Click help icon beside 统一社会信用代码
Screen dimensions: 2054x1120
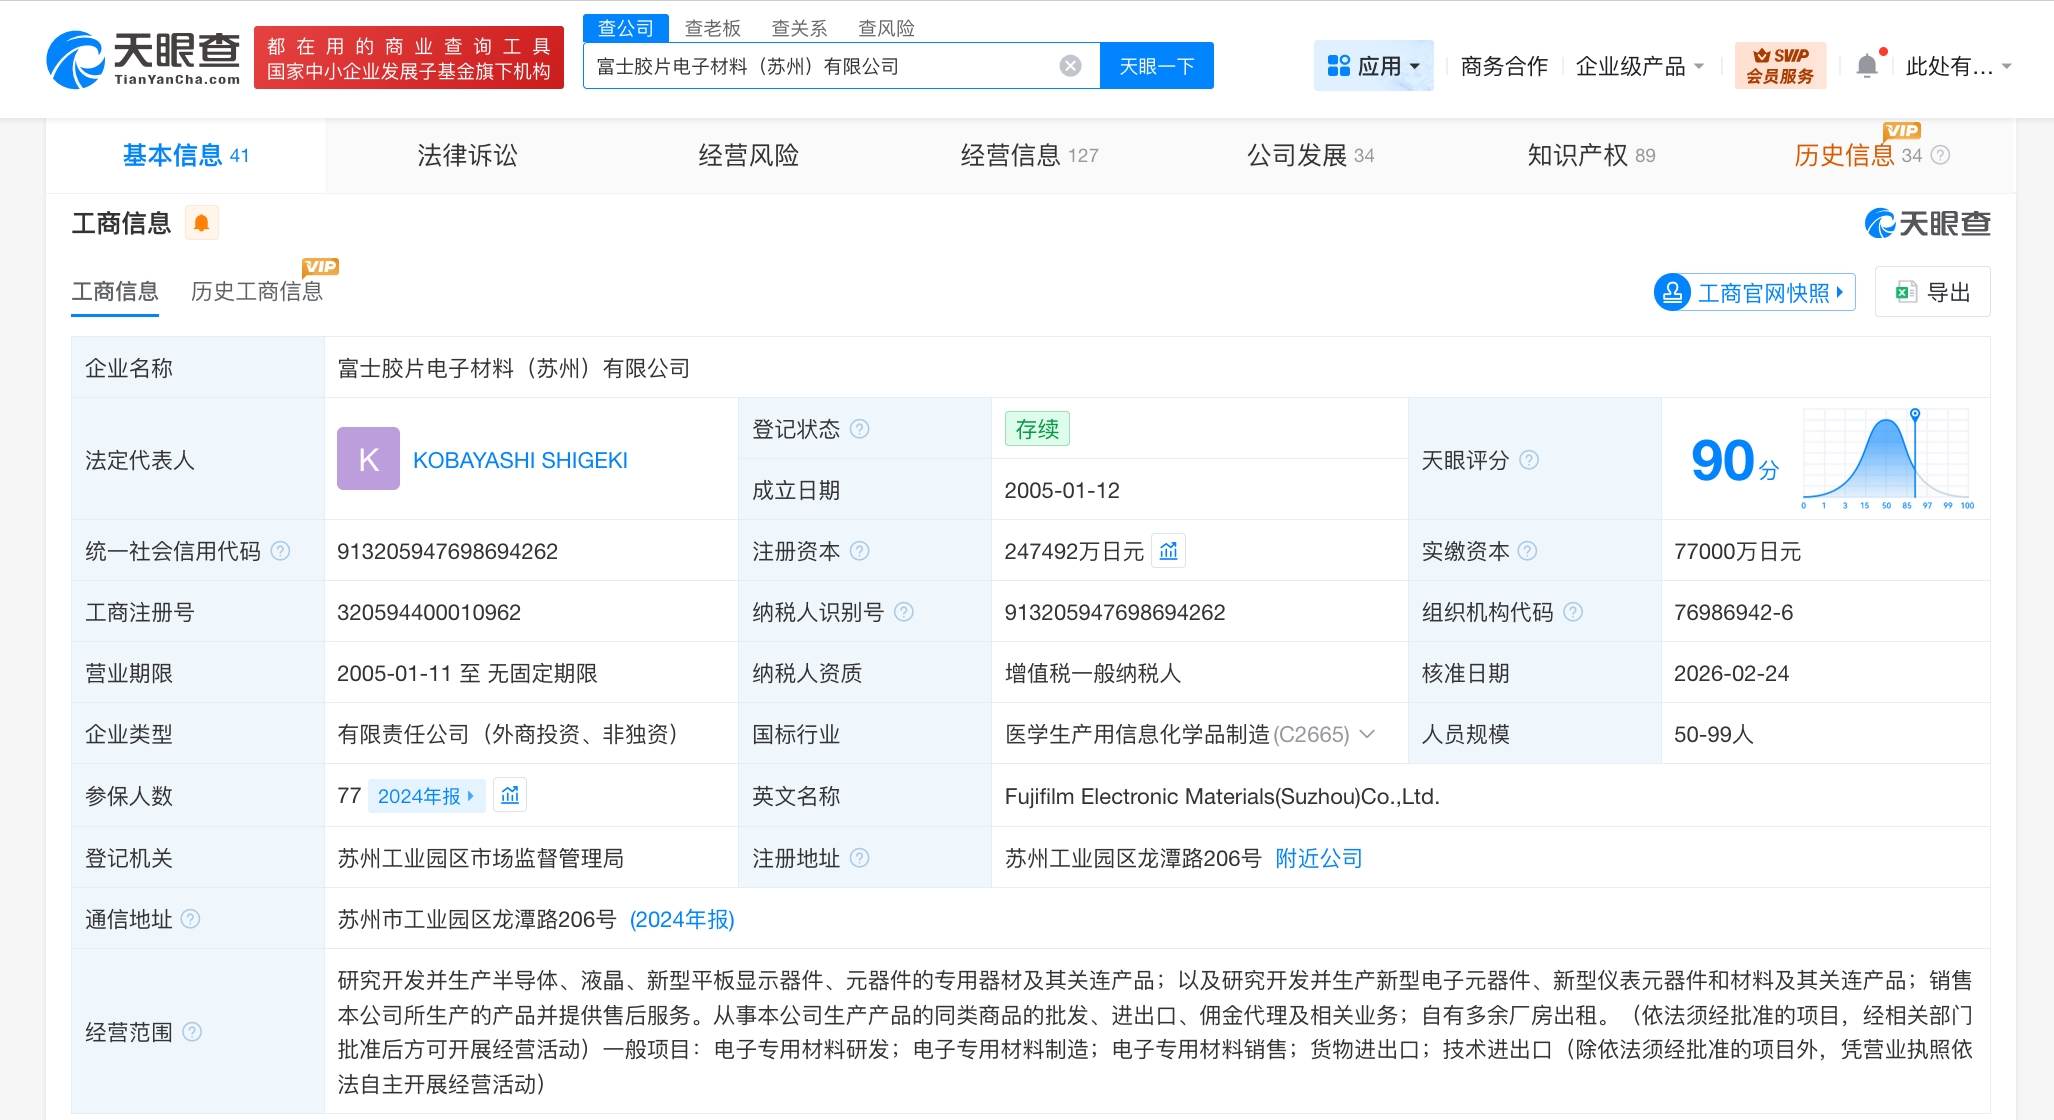tap(281, 551)
